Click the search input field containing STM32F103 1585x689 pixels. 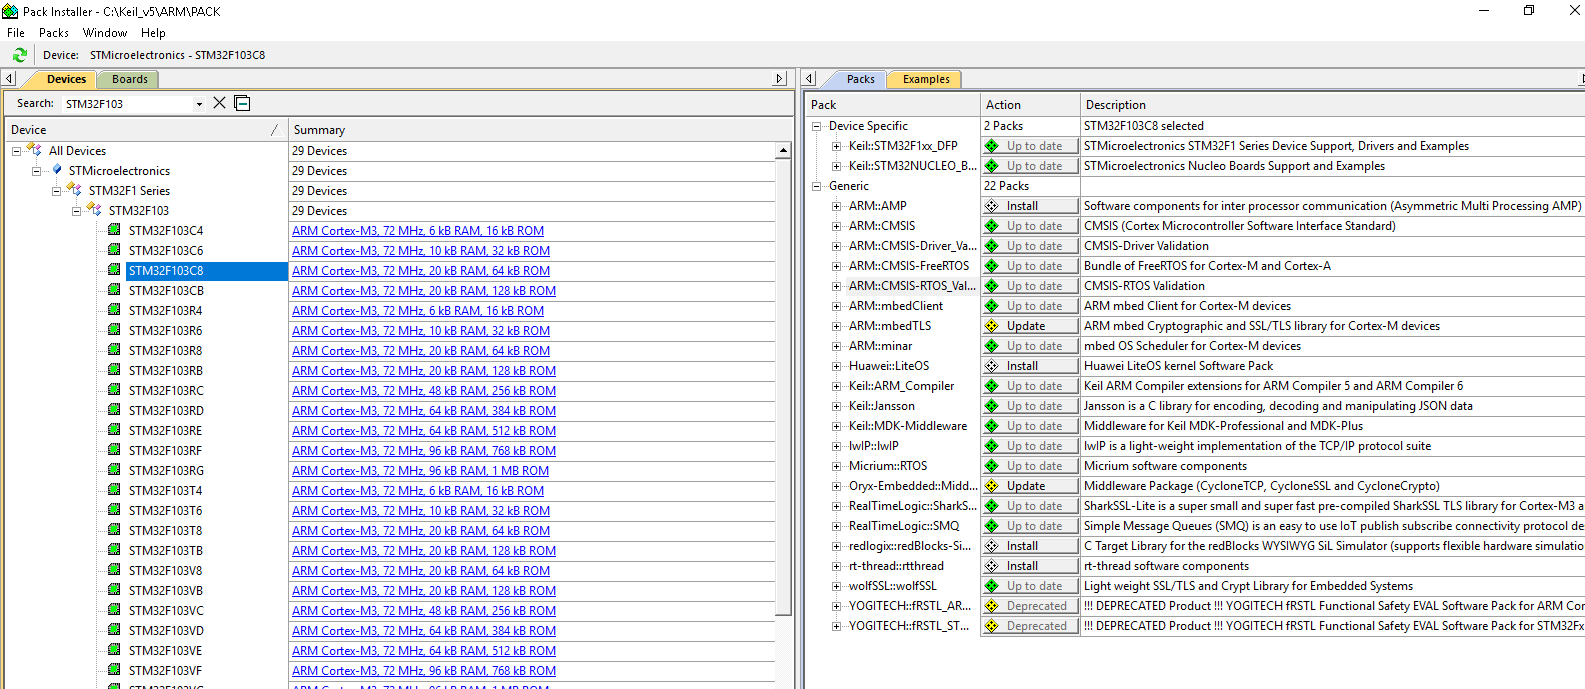click(127, 104)
